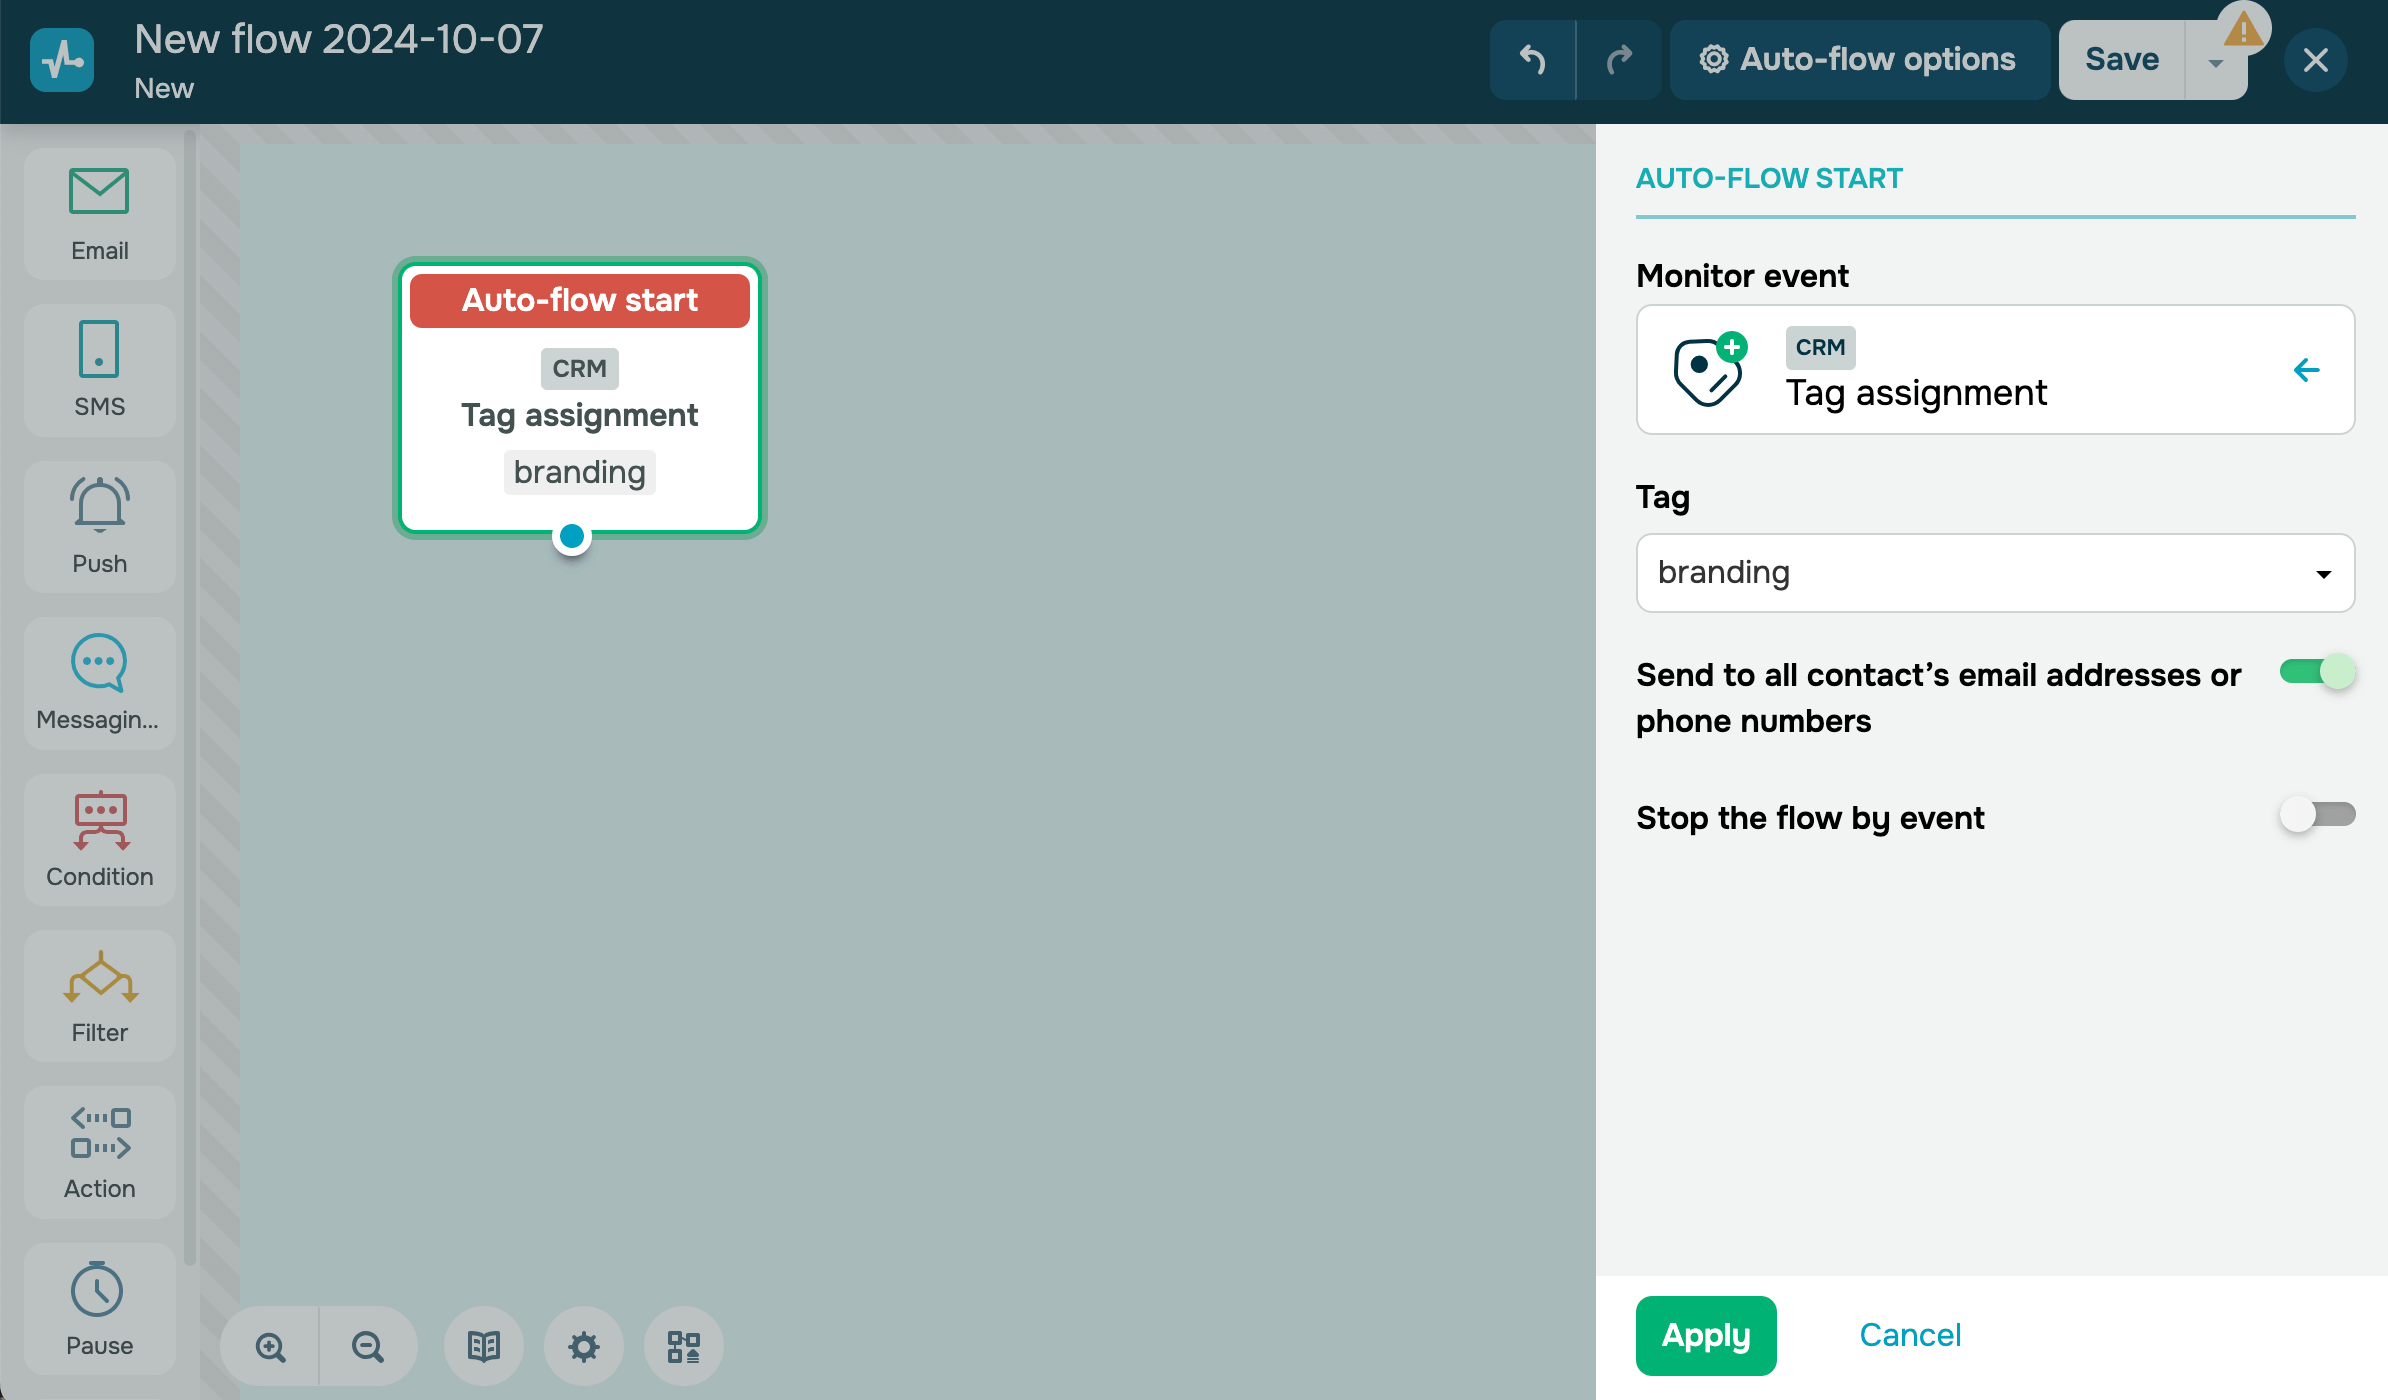Click the zoom out magnifier button
This screenshot has height=1400, width=2388.
(x=367, y=1346)
